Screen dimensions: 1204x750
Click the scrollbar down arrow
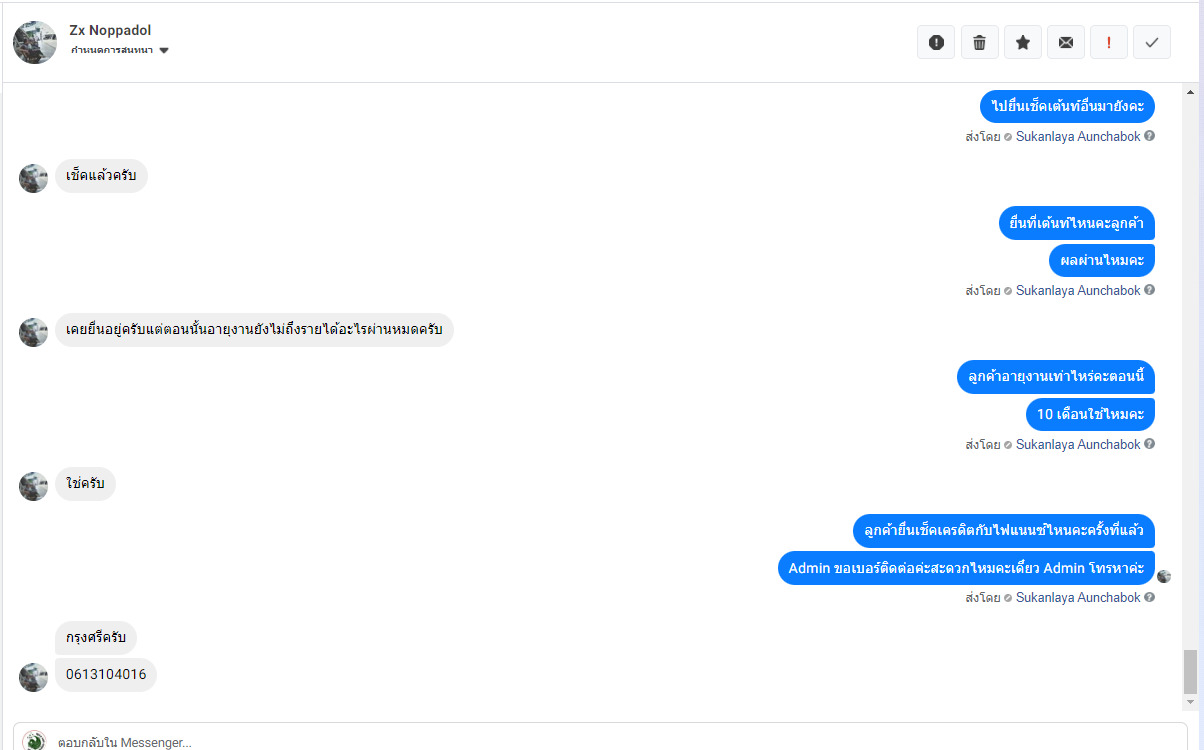coord(1190,702)
